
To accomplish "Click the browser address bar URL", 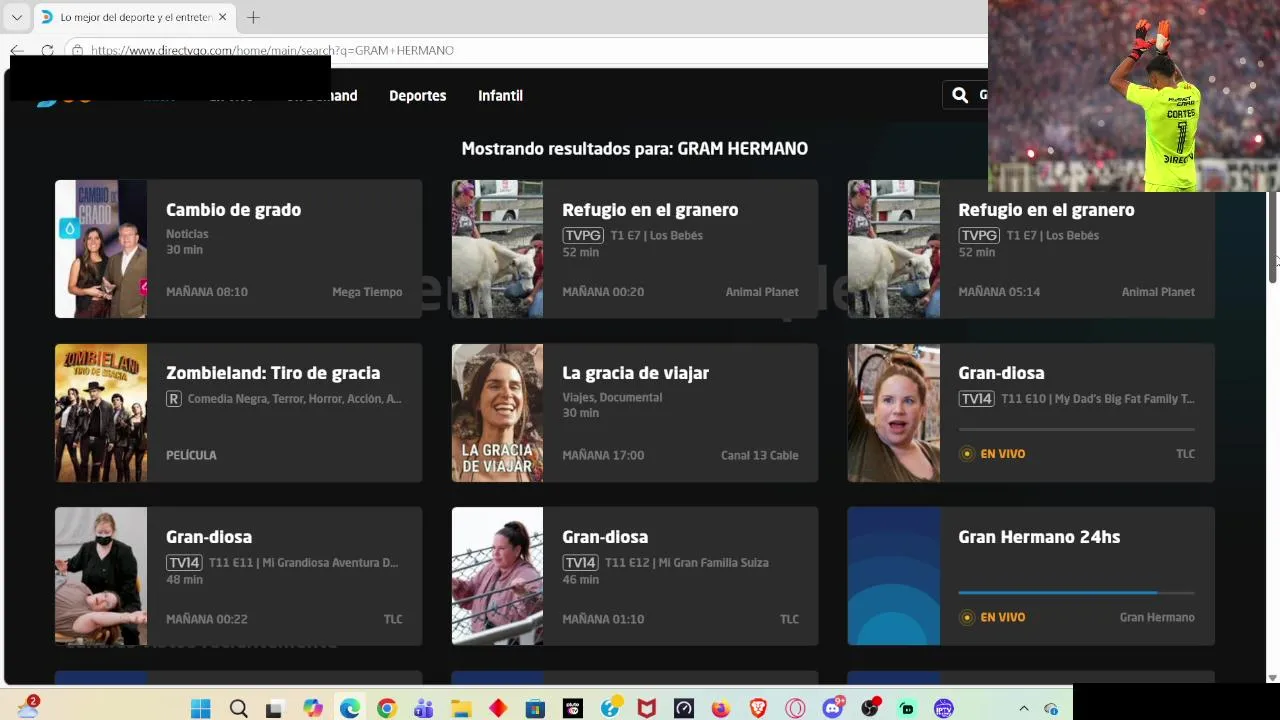I will coord(272,50).
